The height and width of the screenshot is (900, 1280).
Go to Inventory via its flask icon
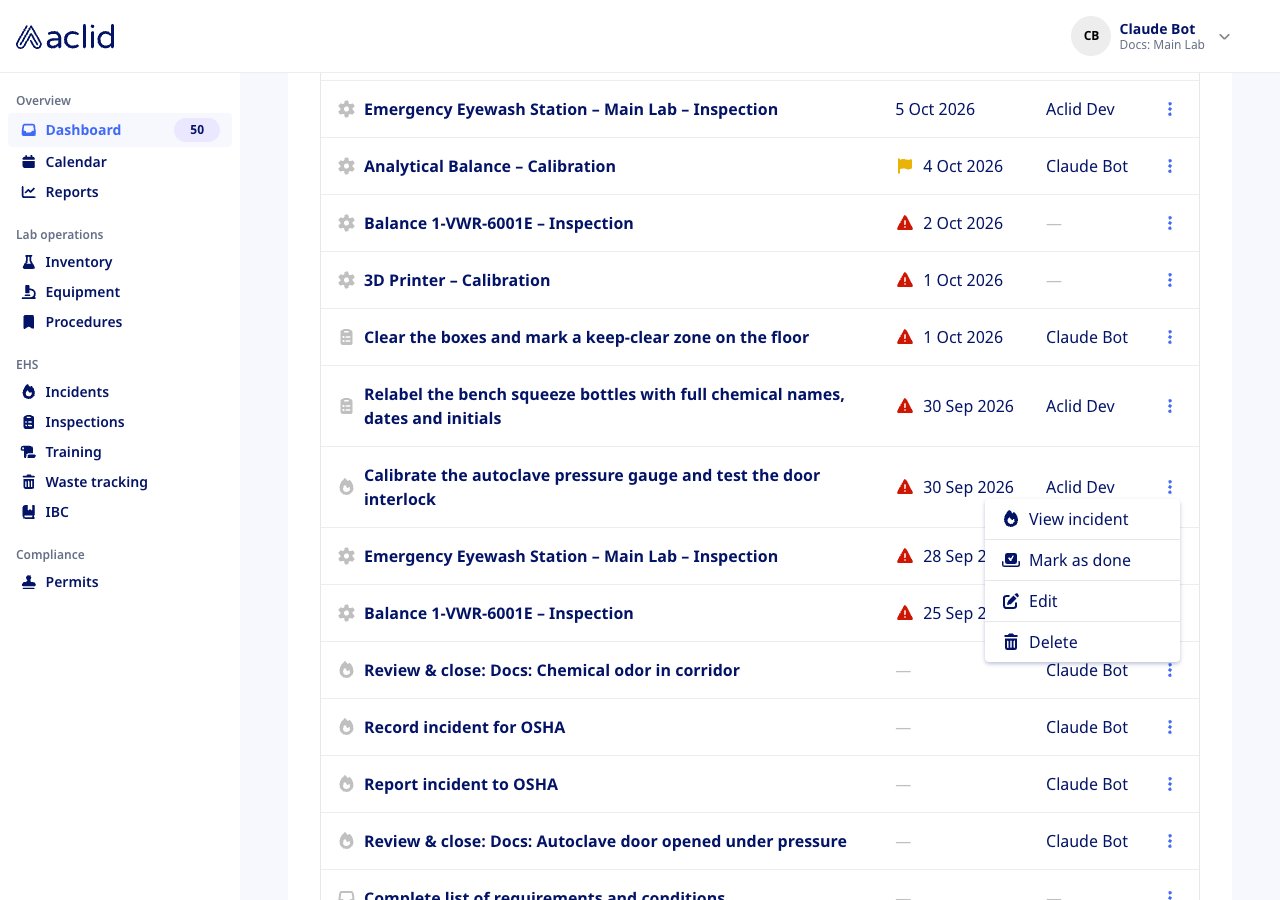(29, 262)
